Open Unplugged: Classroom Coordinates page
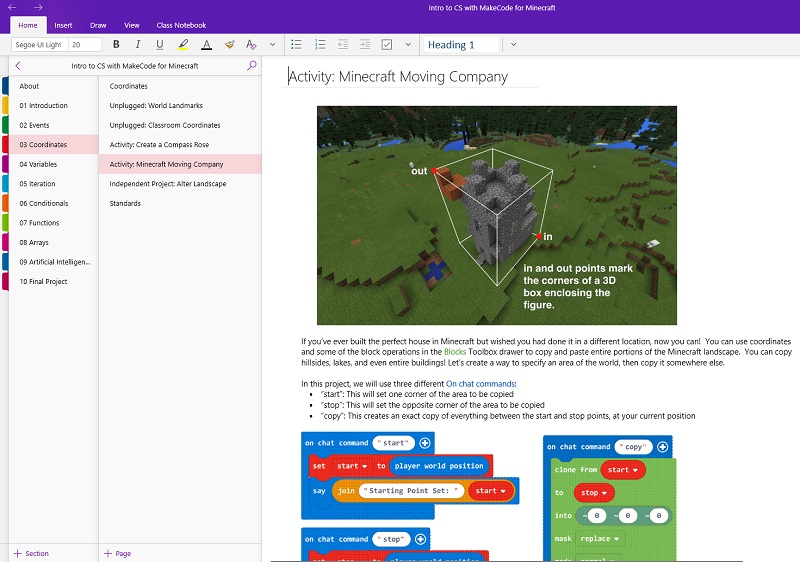Viewport: 800px width, 562px height. 180,125
